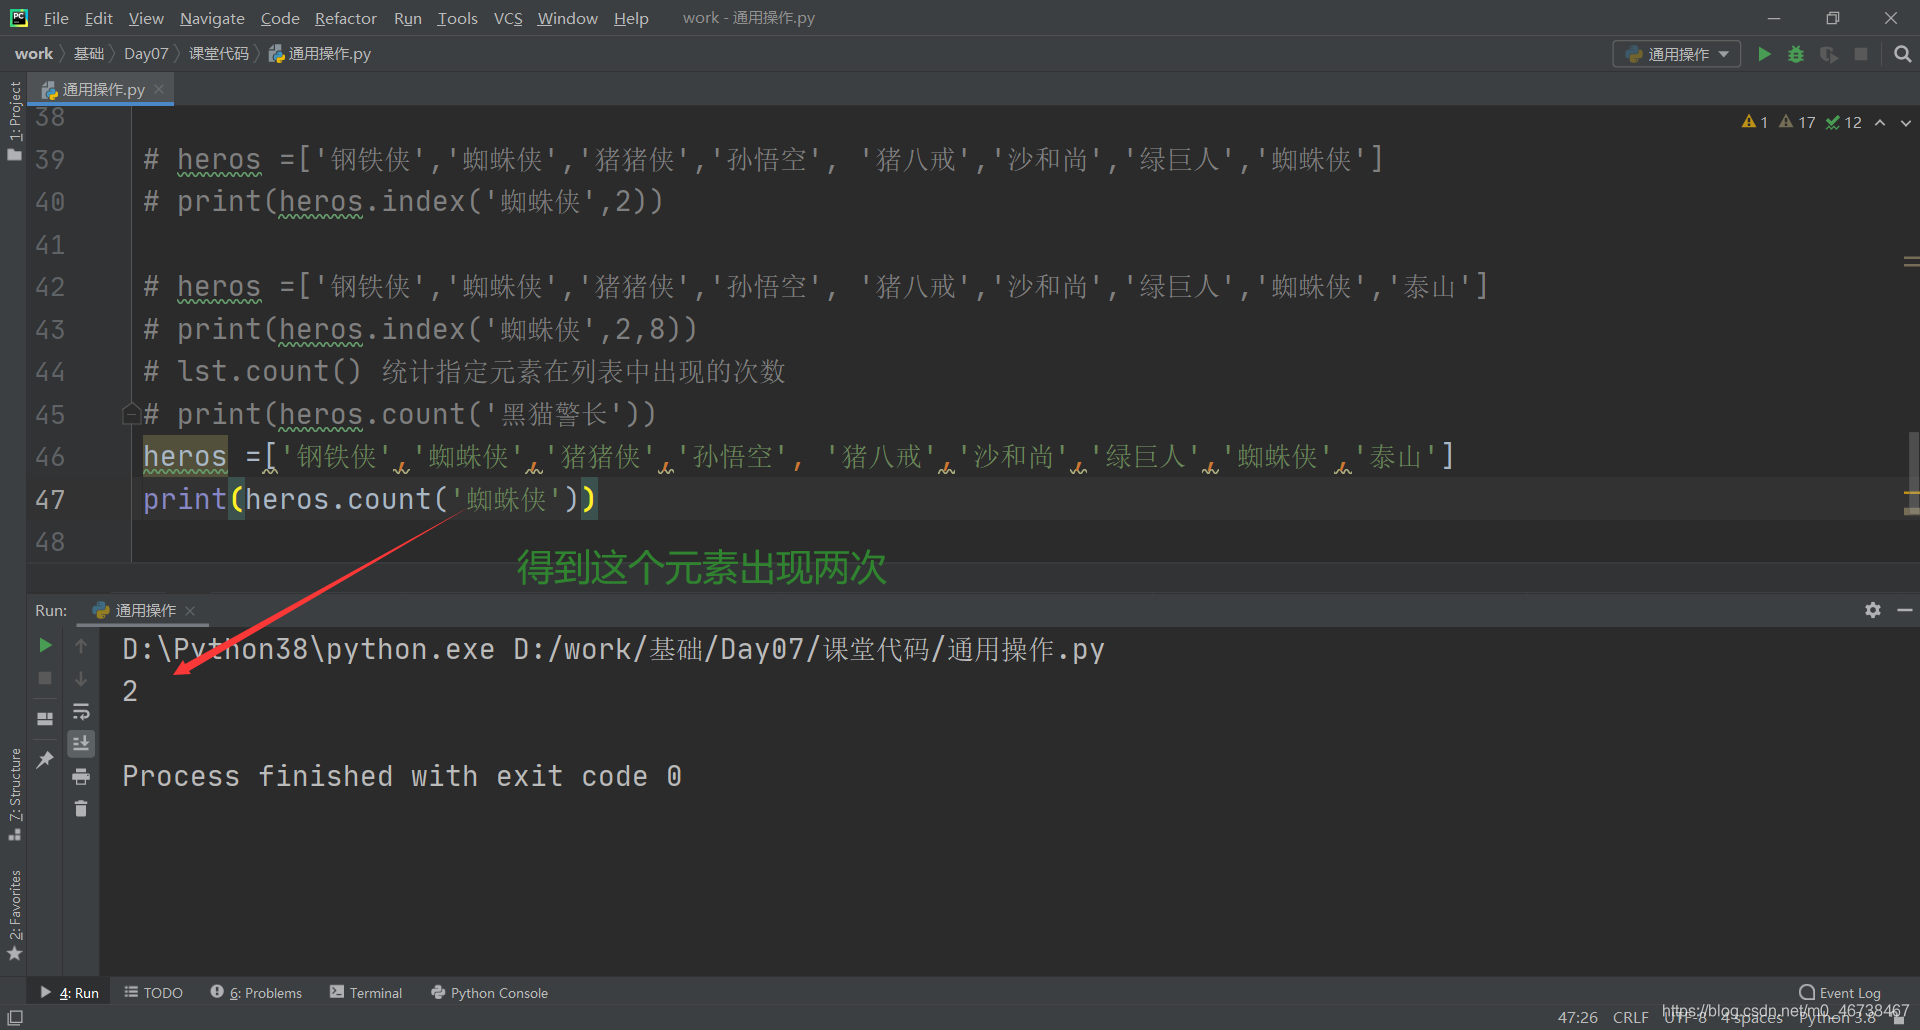Toggle tool window bars icon bottom-left
Image resolution: width=1920 pixels, height=1030 pixels.
point(14,1018)
